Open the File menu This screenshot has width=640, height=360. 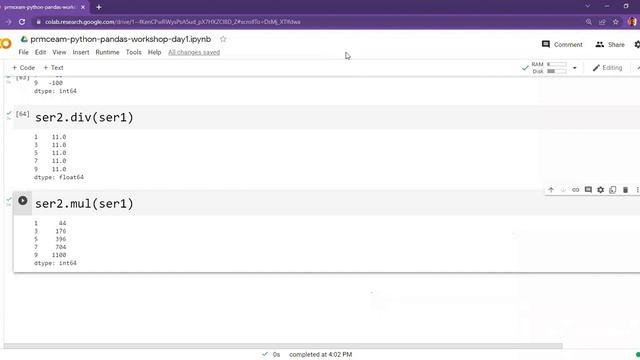tap(24, 52)
